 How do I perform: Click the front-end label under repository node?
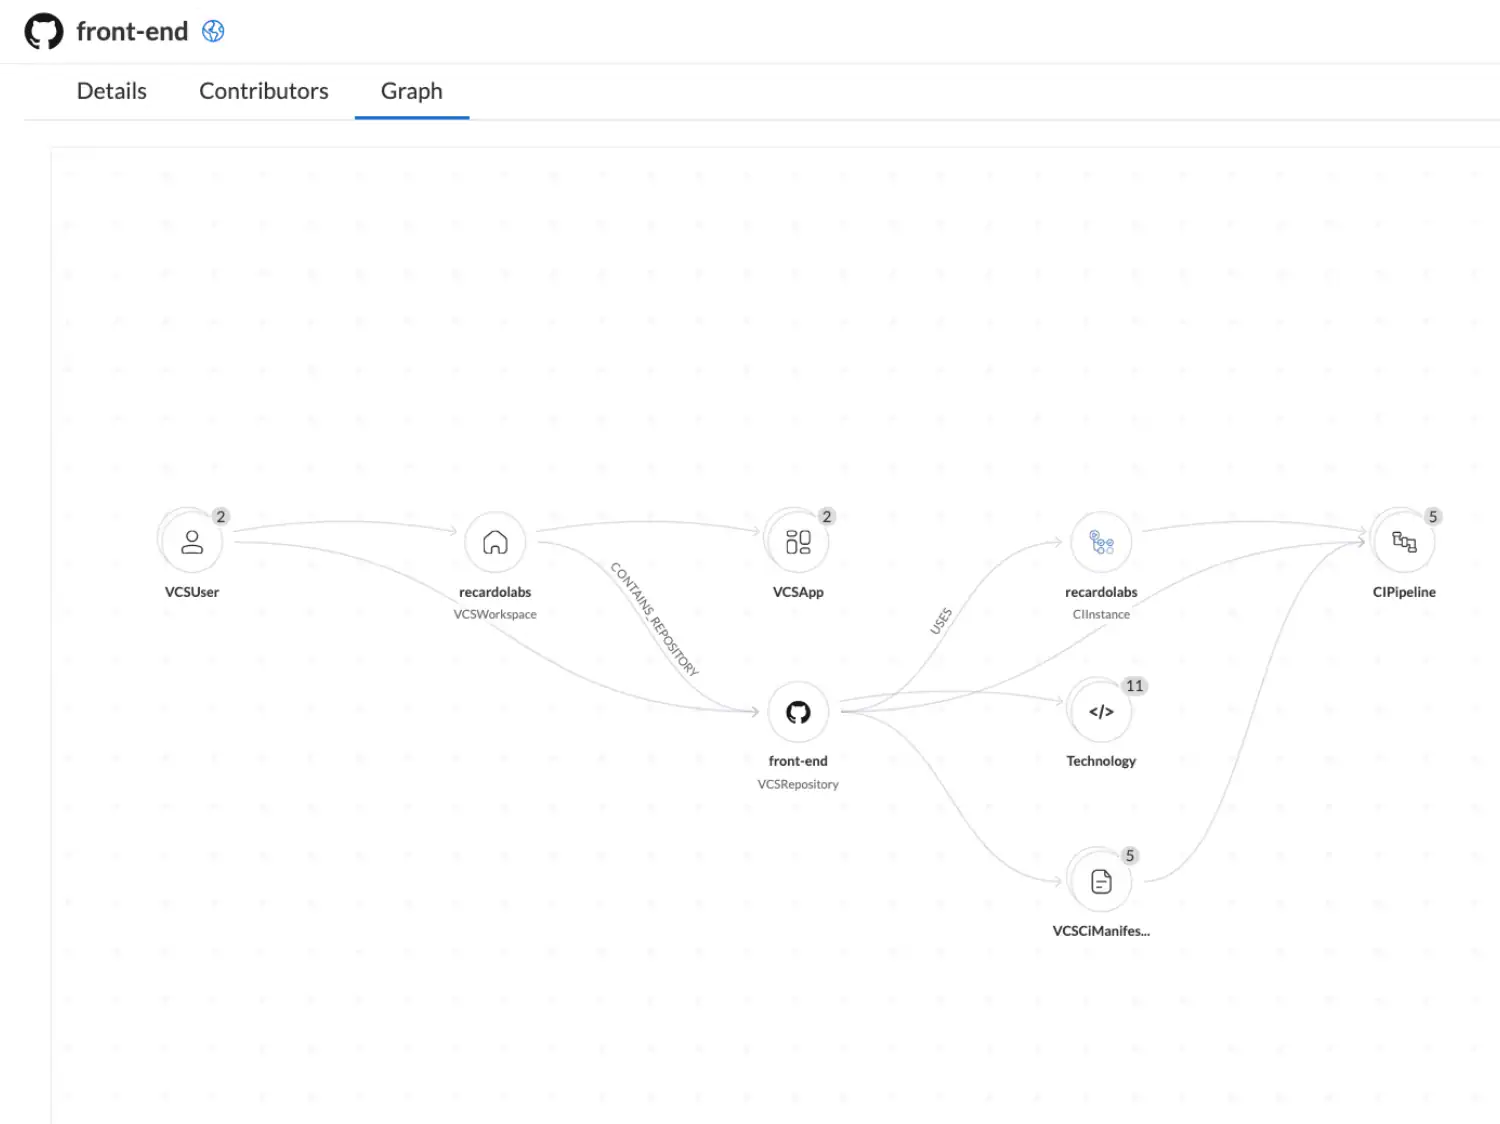798,761
